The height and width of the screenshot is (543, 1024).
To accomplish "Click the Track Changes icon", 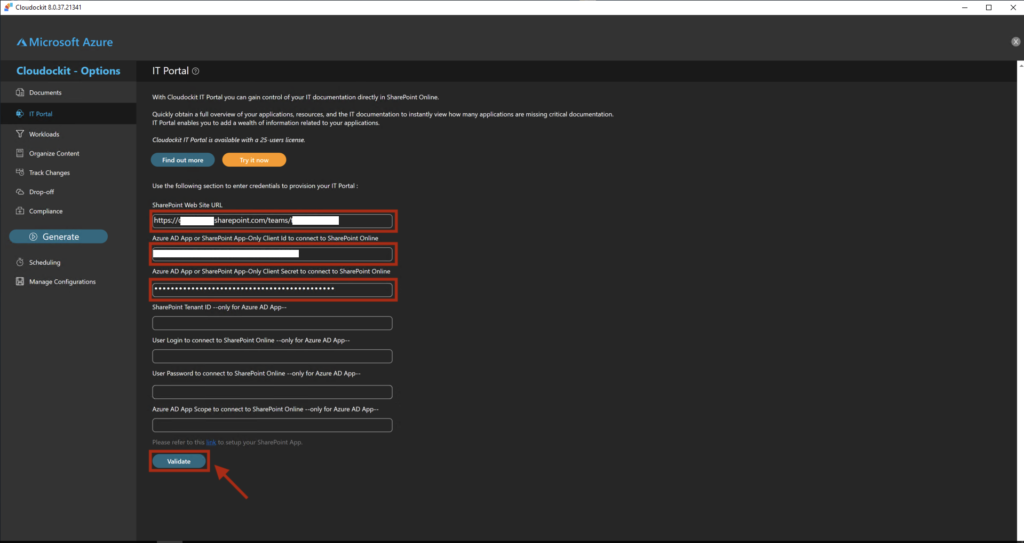I will [20, 173].
